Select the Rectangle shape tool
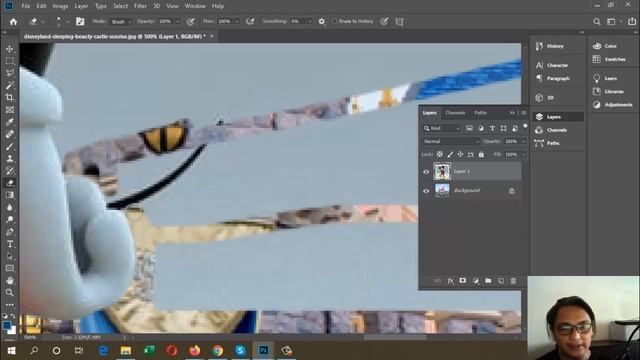This screenshot has width=640, height=360. click(x=10, y=268)
